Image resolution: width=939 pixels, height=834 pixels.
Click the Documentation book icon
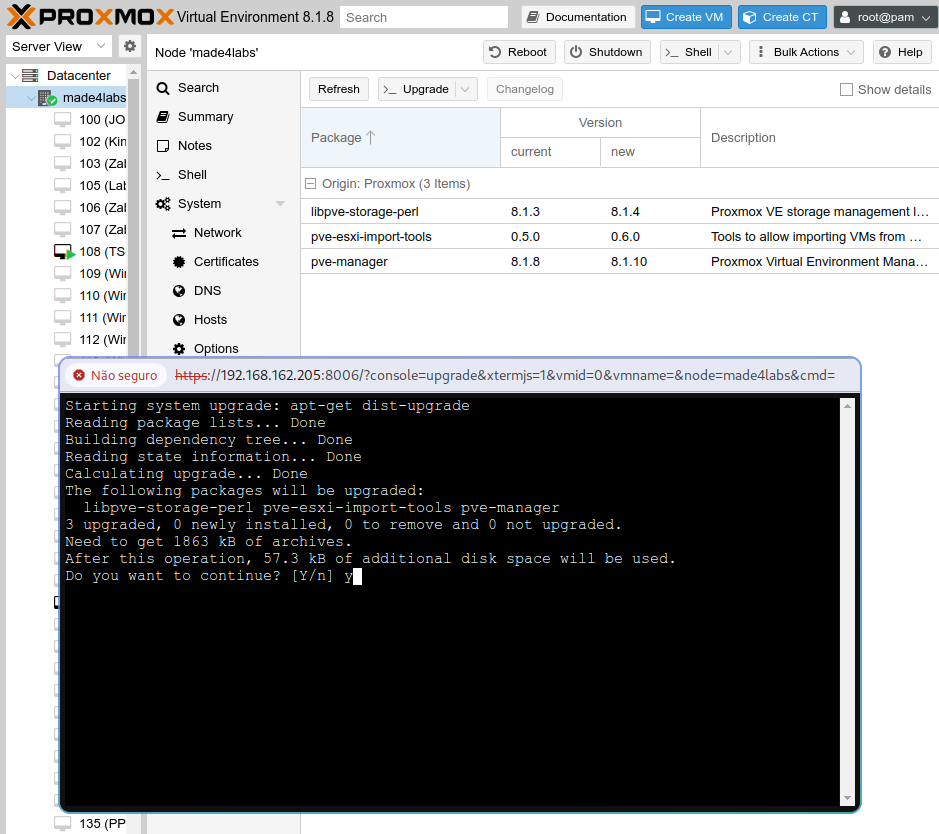pyautogui.click(x=533, y=17)
